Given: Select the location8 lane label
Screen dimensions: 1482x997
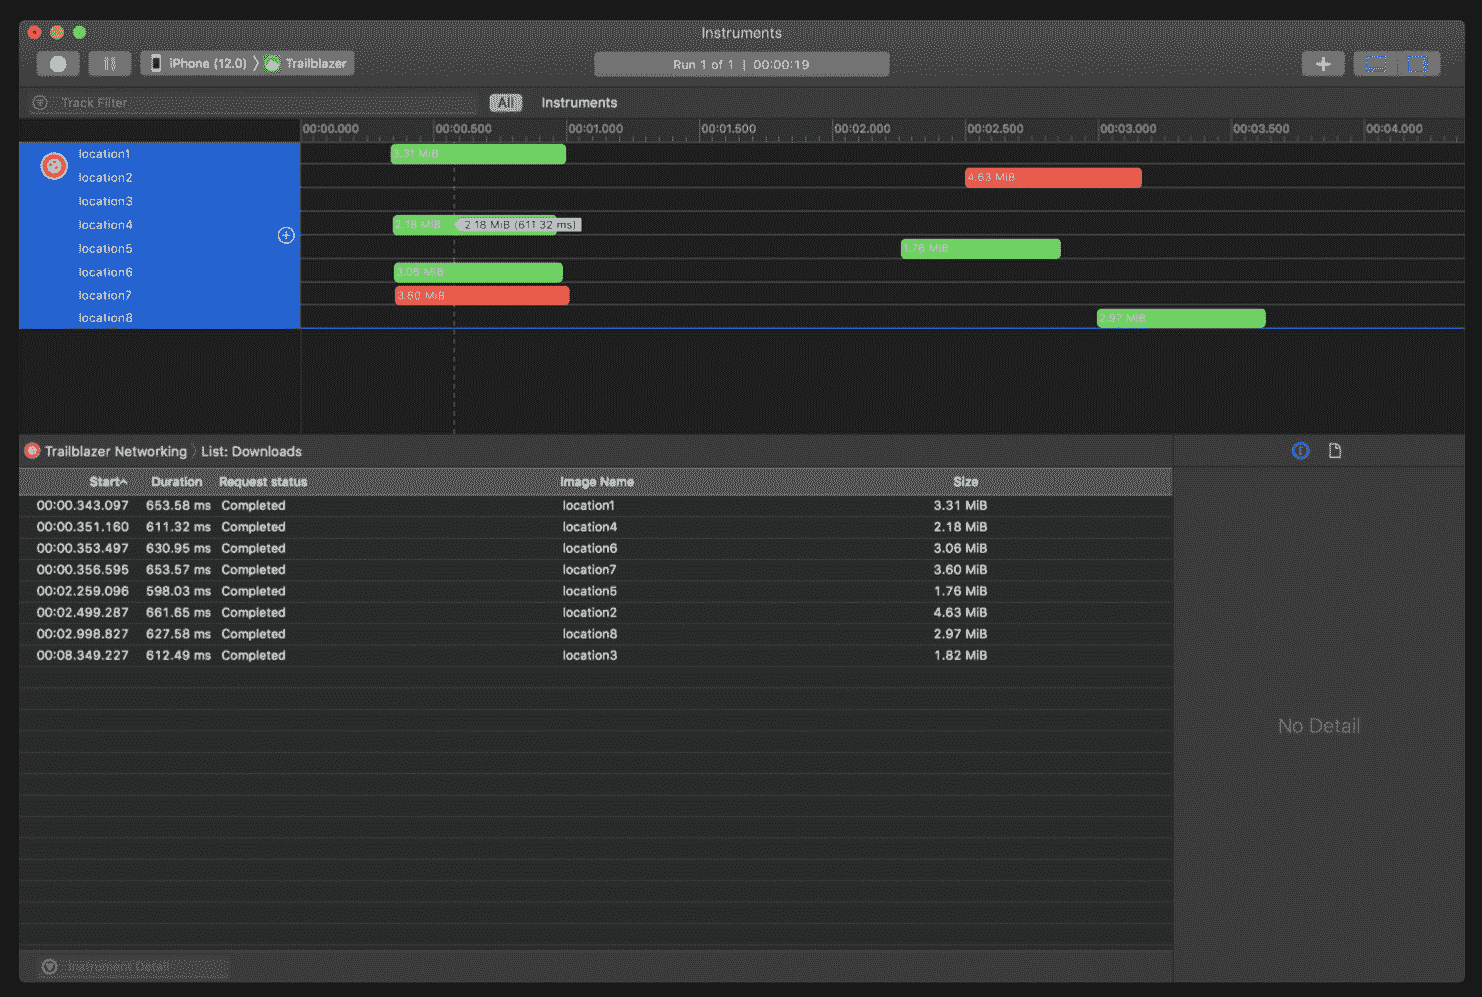Looking at the screenshot, I should pos(105,318).
